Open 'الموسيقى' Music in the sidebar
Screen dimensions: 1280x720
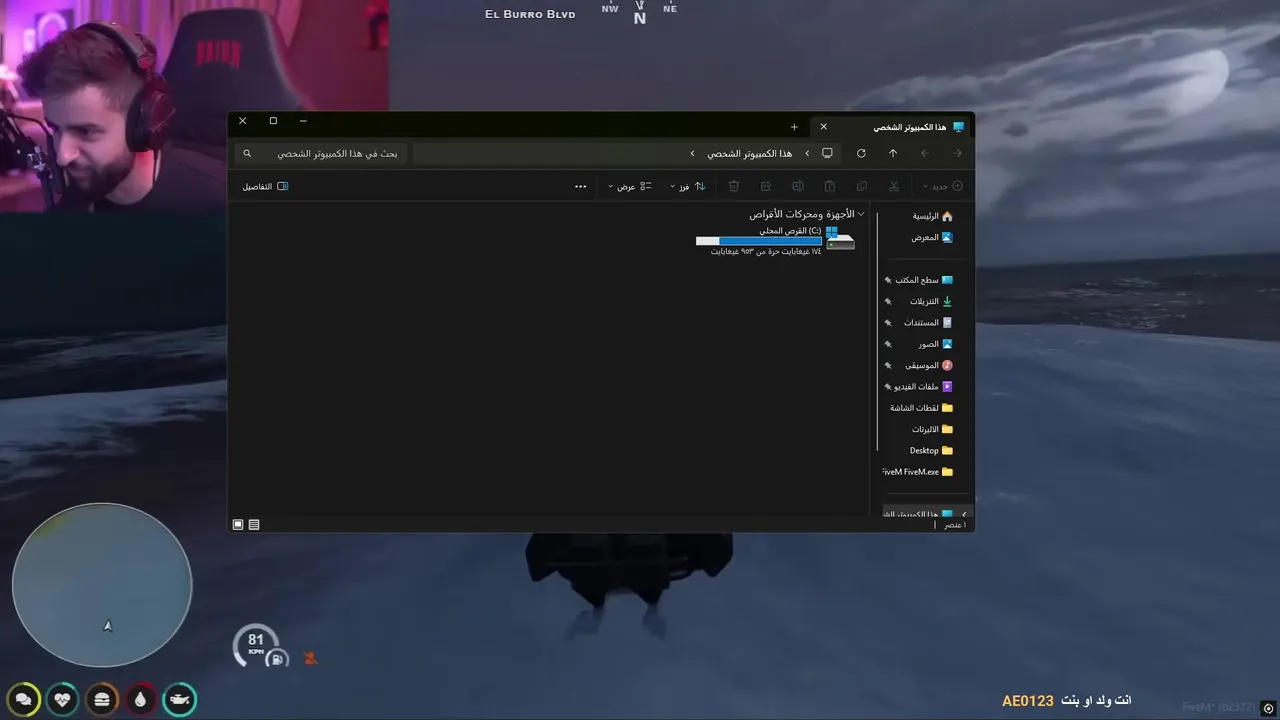coord(929,365)
